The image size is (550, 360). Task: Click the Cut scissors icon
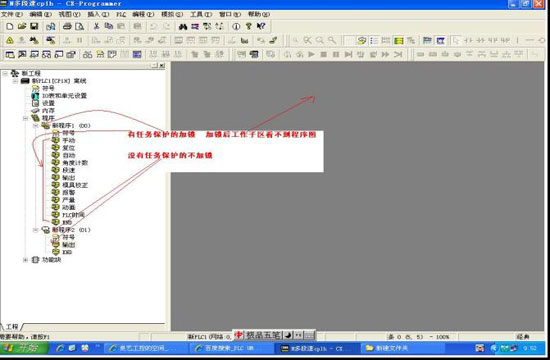point(96,26)
